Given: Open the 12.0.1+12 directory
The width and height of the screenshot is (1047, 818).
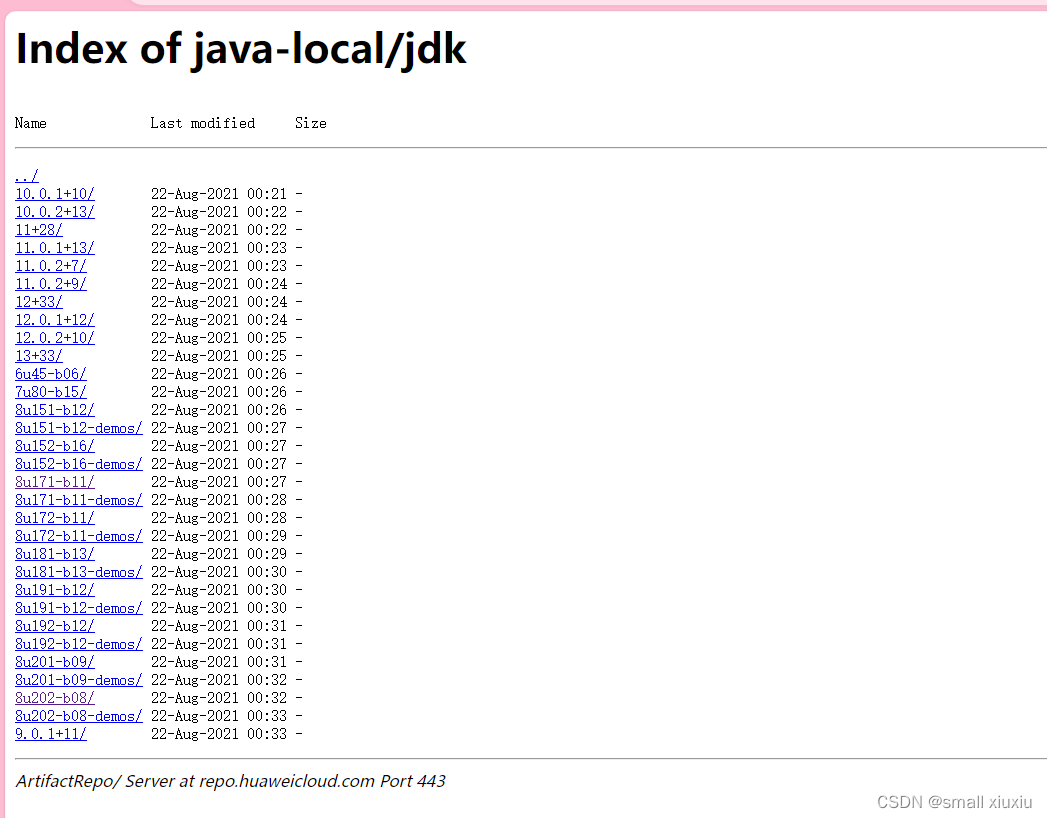Looking at the screenshot, I should point(54,319).
